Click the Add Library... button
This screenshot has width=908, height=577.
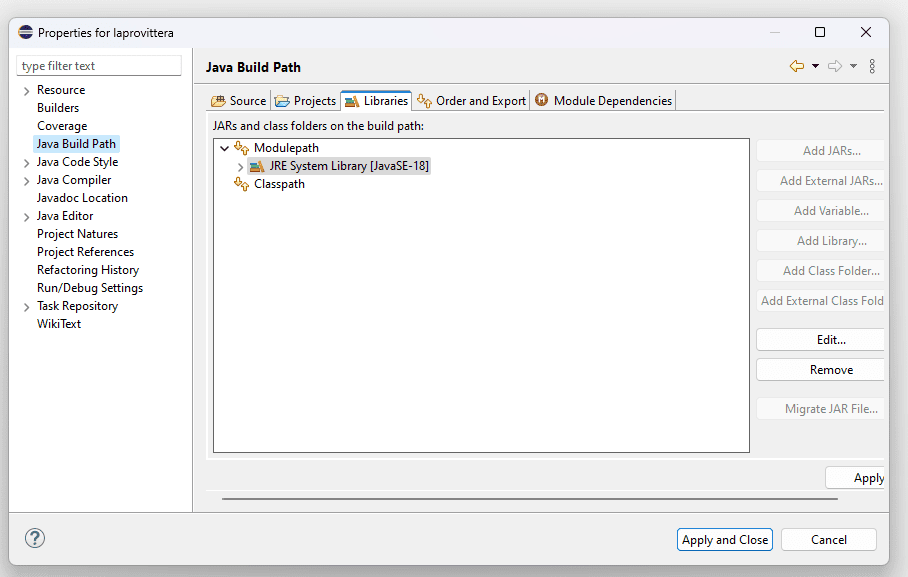point(821,241)
